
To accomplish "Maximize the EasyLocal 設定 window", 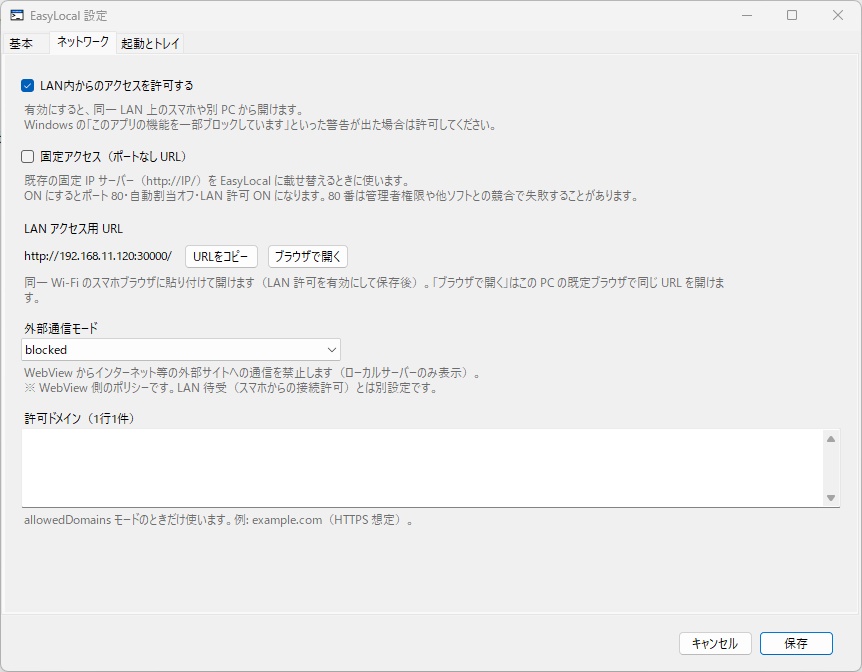I will click(x=792, y=15).
